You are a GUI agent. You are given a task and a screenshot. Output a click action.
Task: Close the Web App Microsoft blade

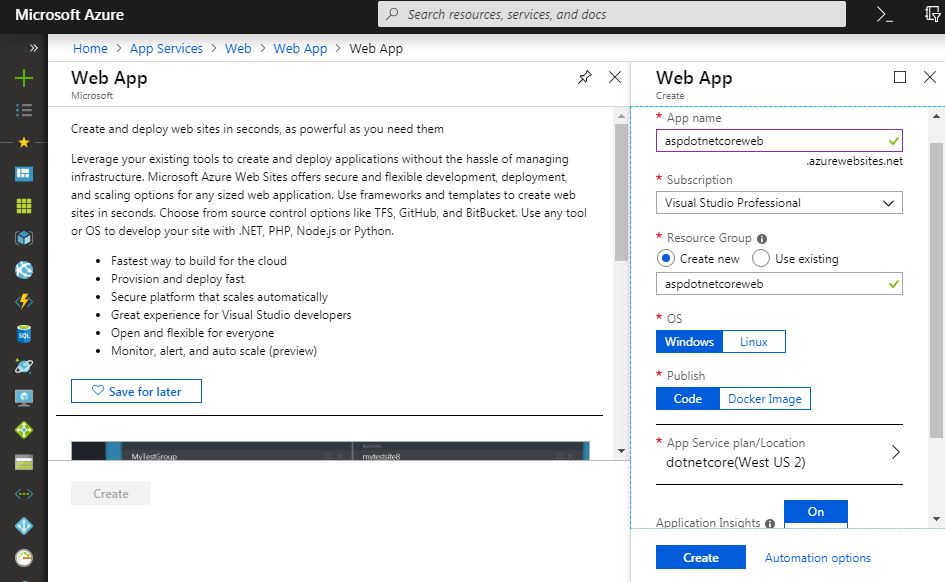615,77
